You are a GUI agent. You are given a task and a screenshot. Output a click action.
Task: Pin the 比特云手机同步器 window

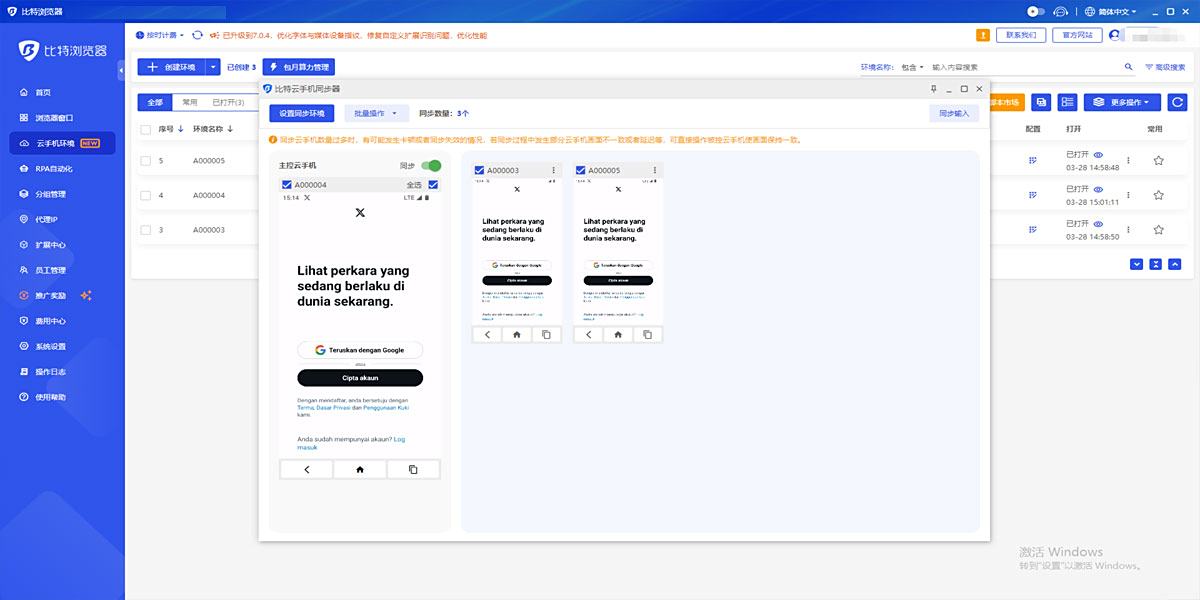point(933,89)
